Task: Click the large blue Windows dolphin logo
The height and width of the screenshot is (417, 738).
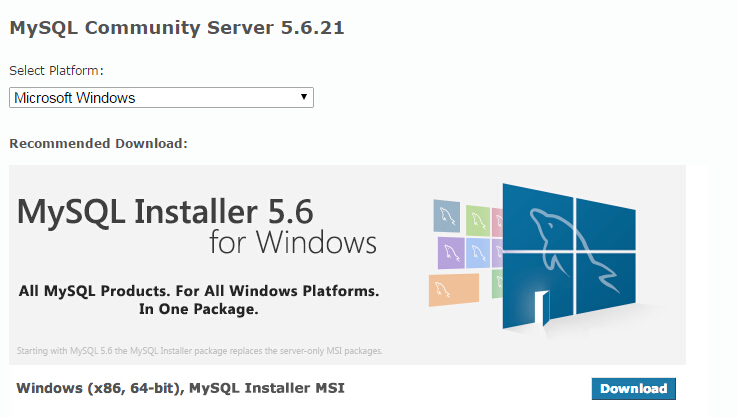Action: click(569, 257)
